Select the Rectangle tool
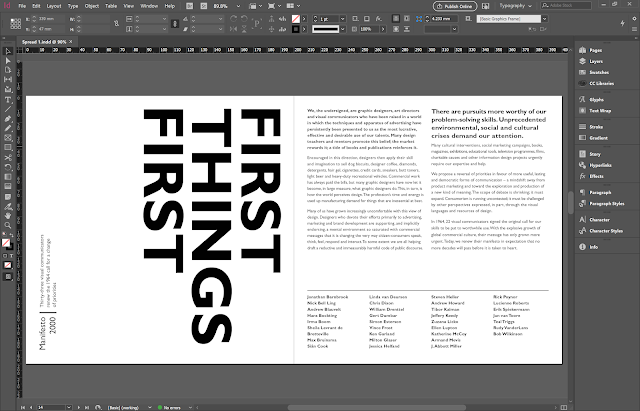 (8, 147)
